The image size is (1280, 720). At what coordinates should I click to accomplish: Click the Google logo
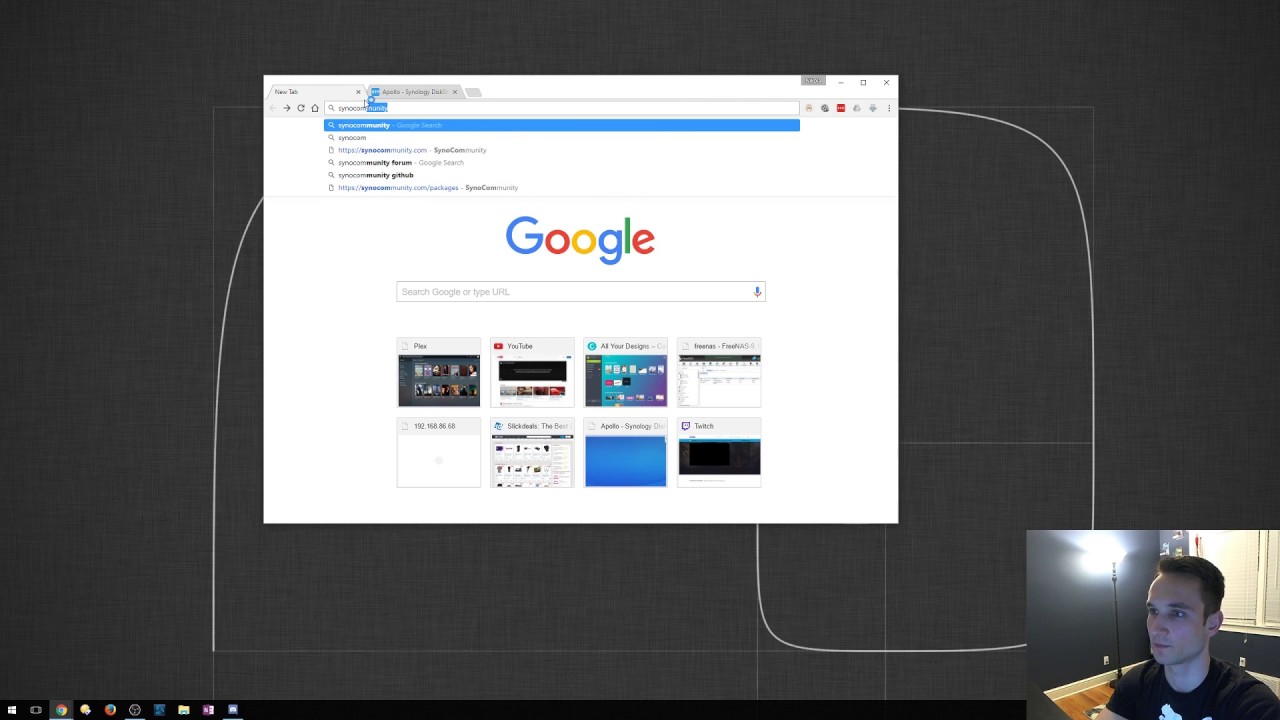[580, 241]
